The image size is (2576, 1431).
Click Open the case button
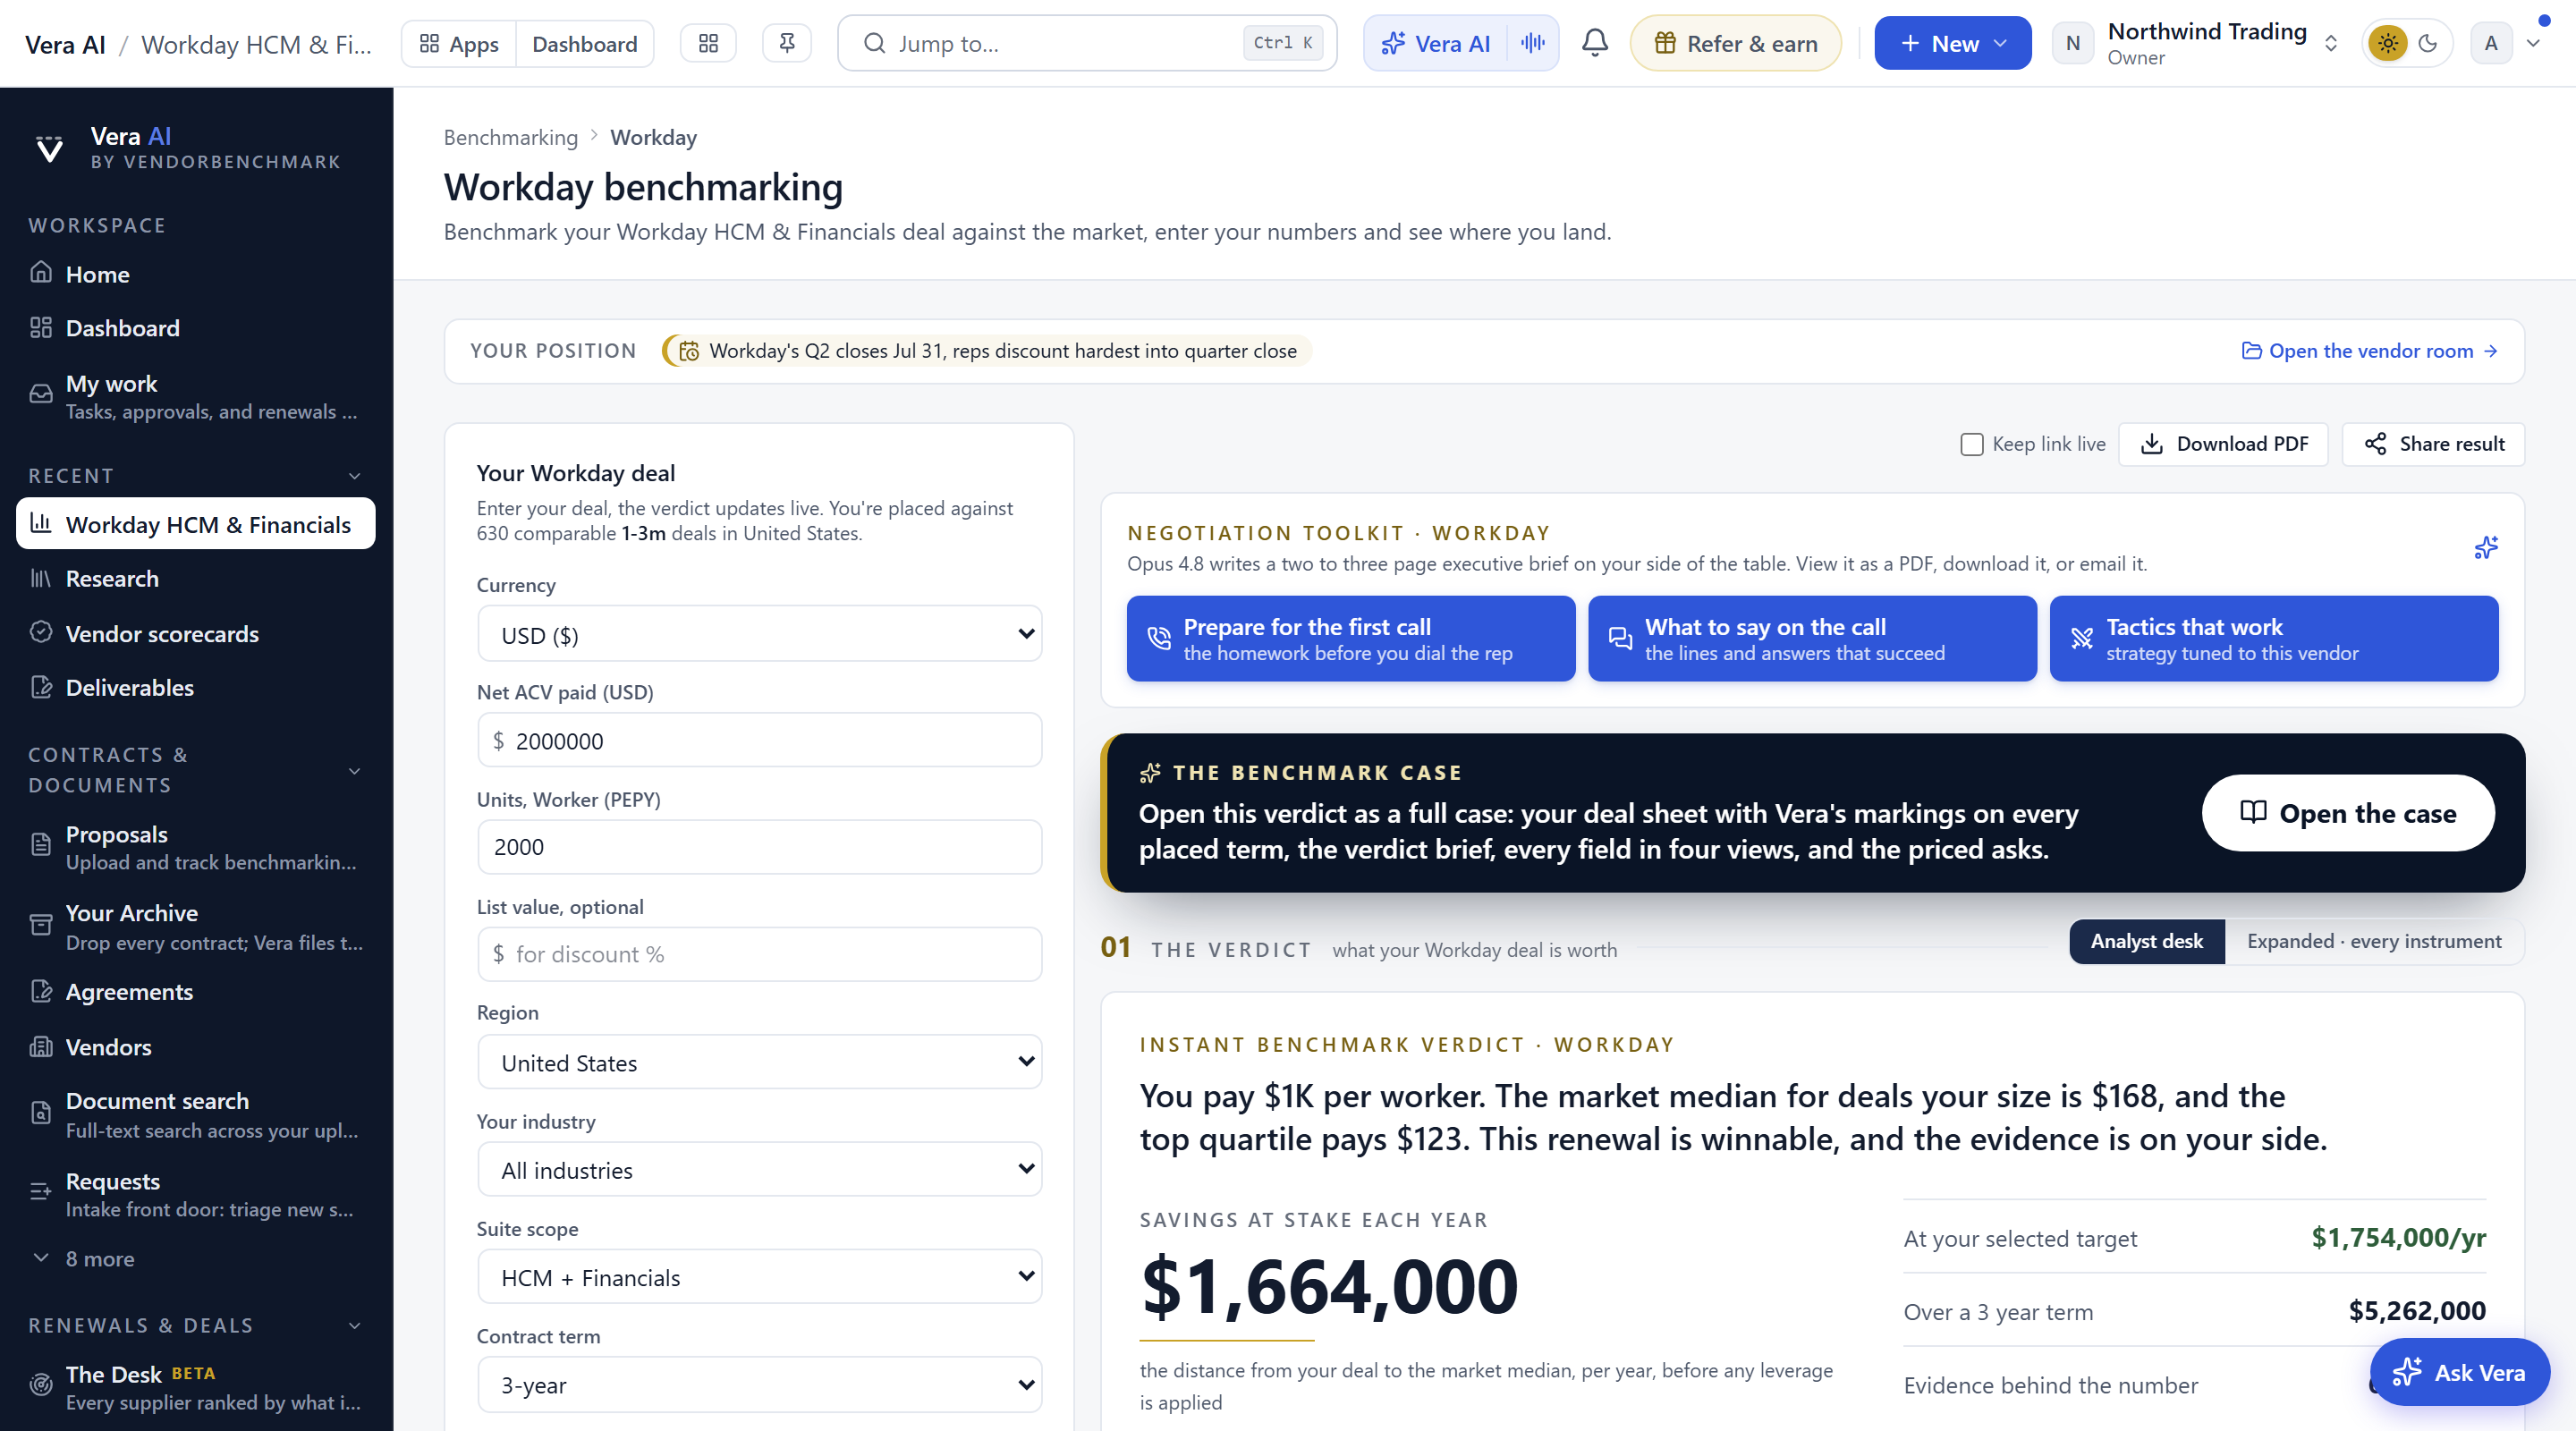coord(2347,813)
